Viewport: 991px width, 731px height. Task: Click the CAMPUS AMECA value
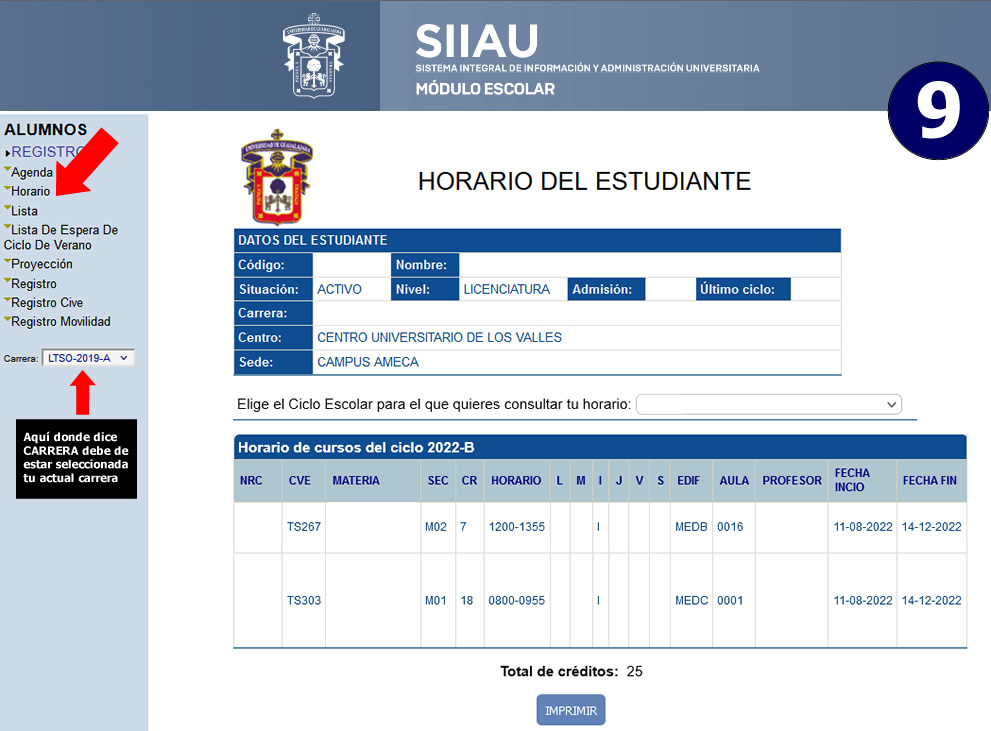coord(368,362)
